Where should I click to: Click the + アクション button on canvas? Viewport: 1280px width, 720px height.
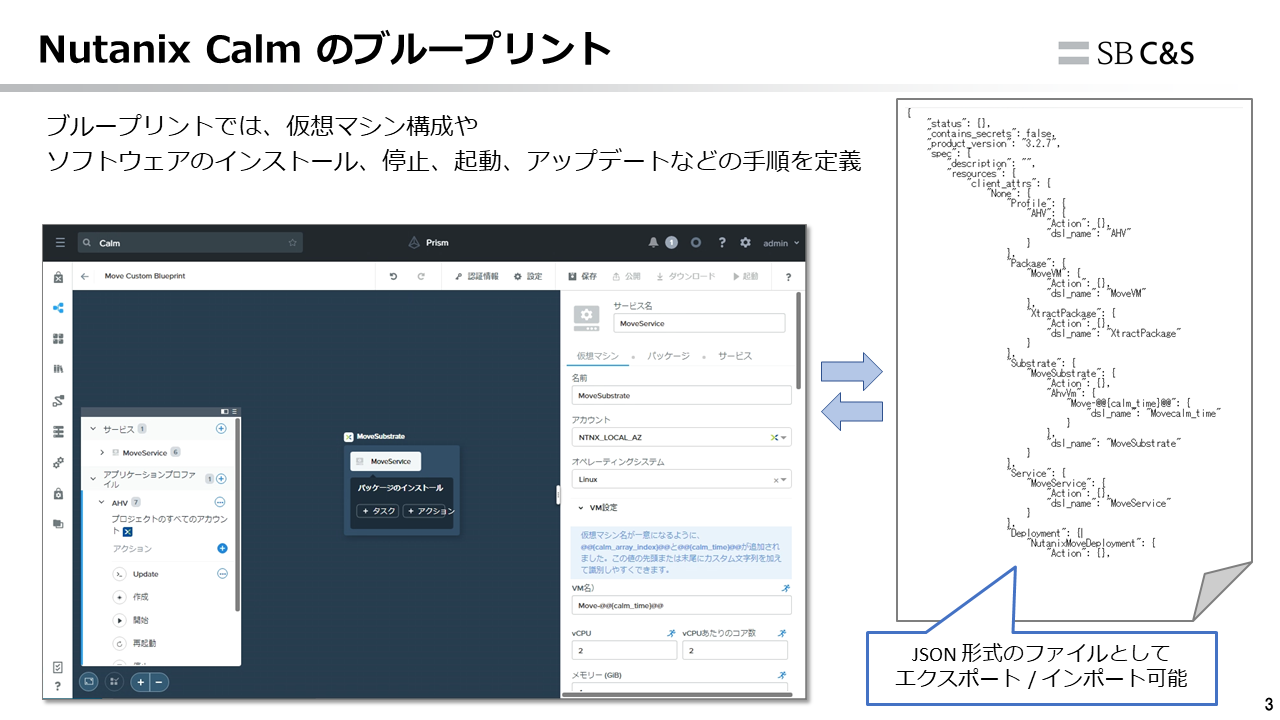coord(430,511)
